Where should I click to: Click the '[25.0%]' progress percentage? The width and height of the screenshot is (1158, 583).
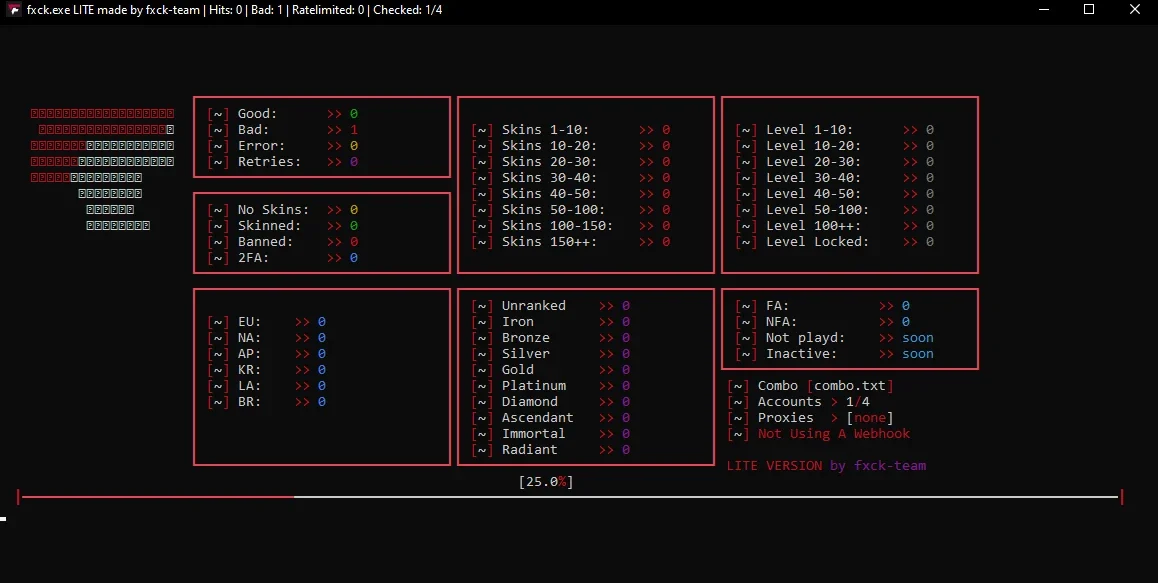pyautogui.click(x=546, y=481)
